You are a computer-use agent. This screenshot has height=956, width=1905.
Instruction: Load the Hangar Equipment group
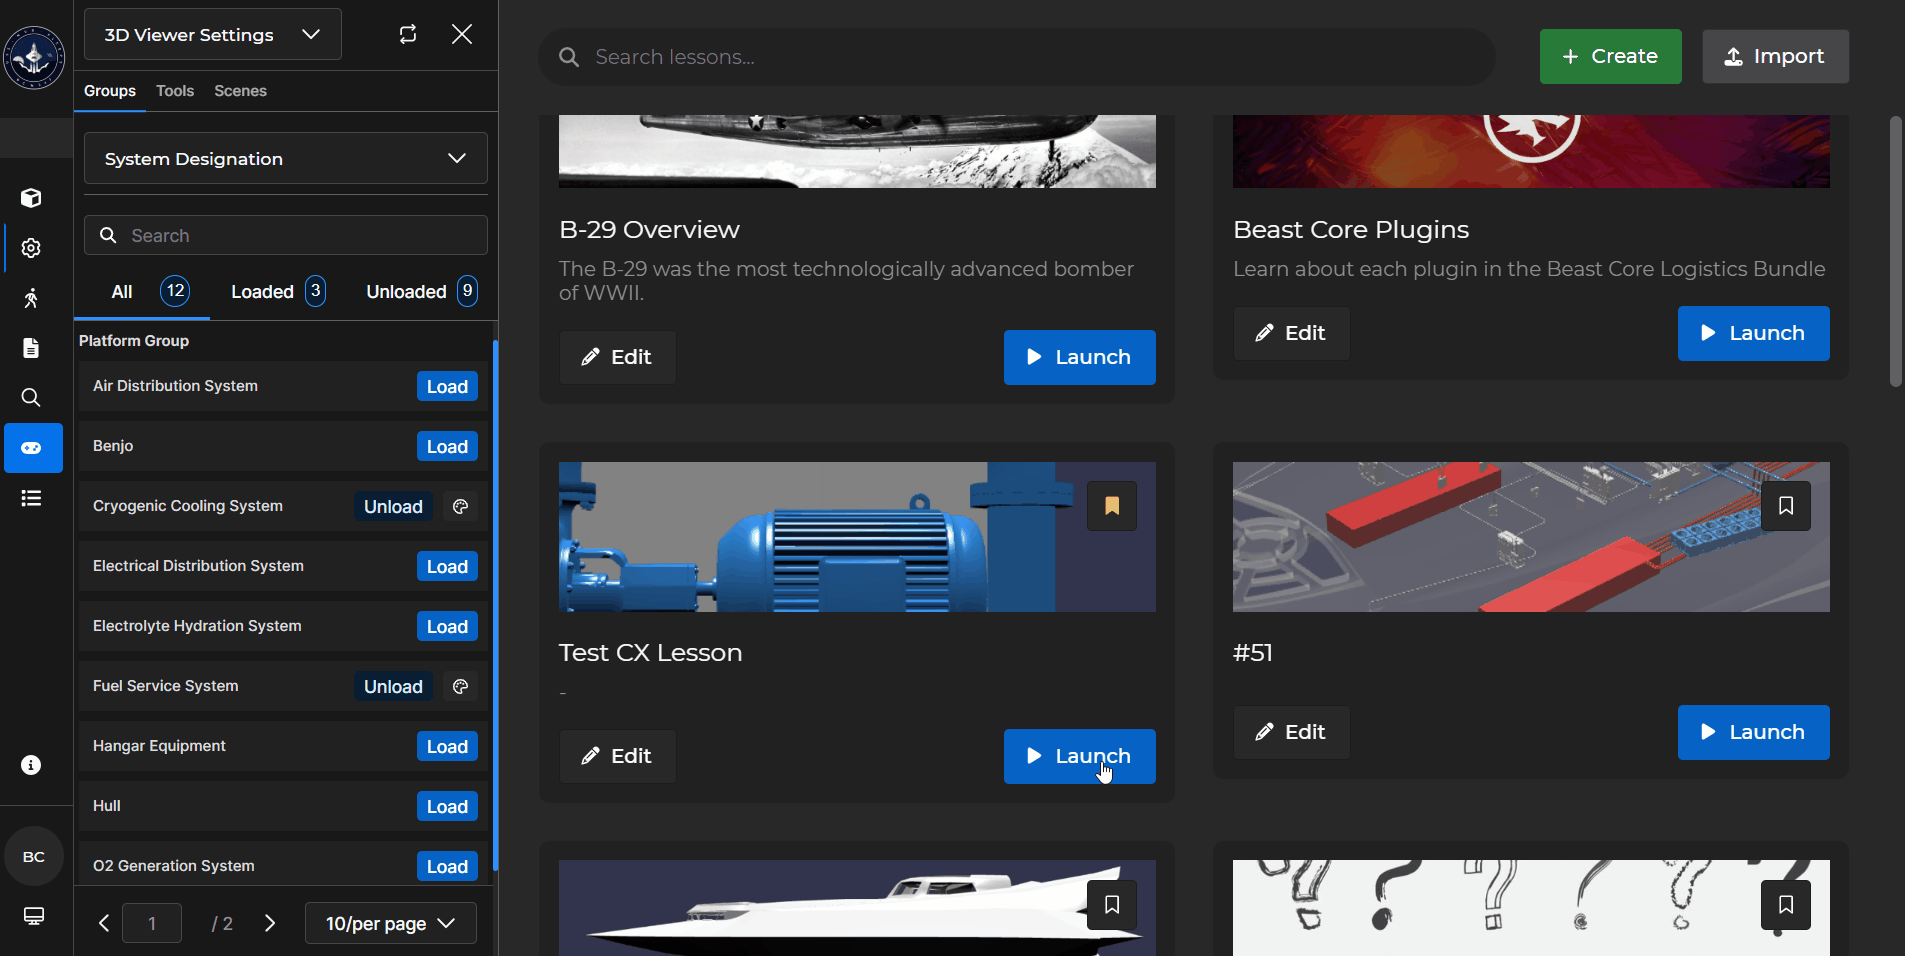pyautogui.click(x=447, y=747)
